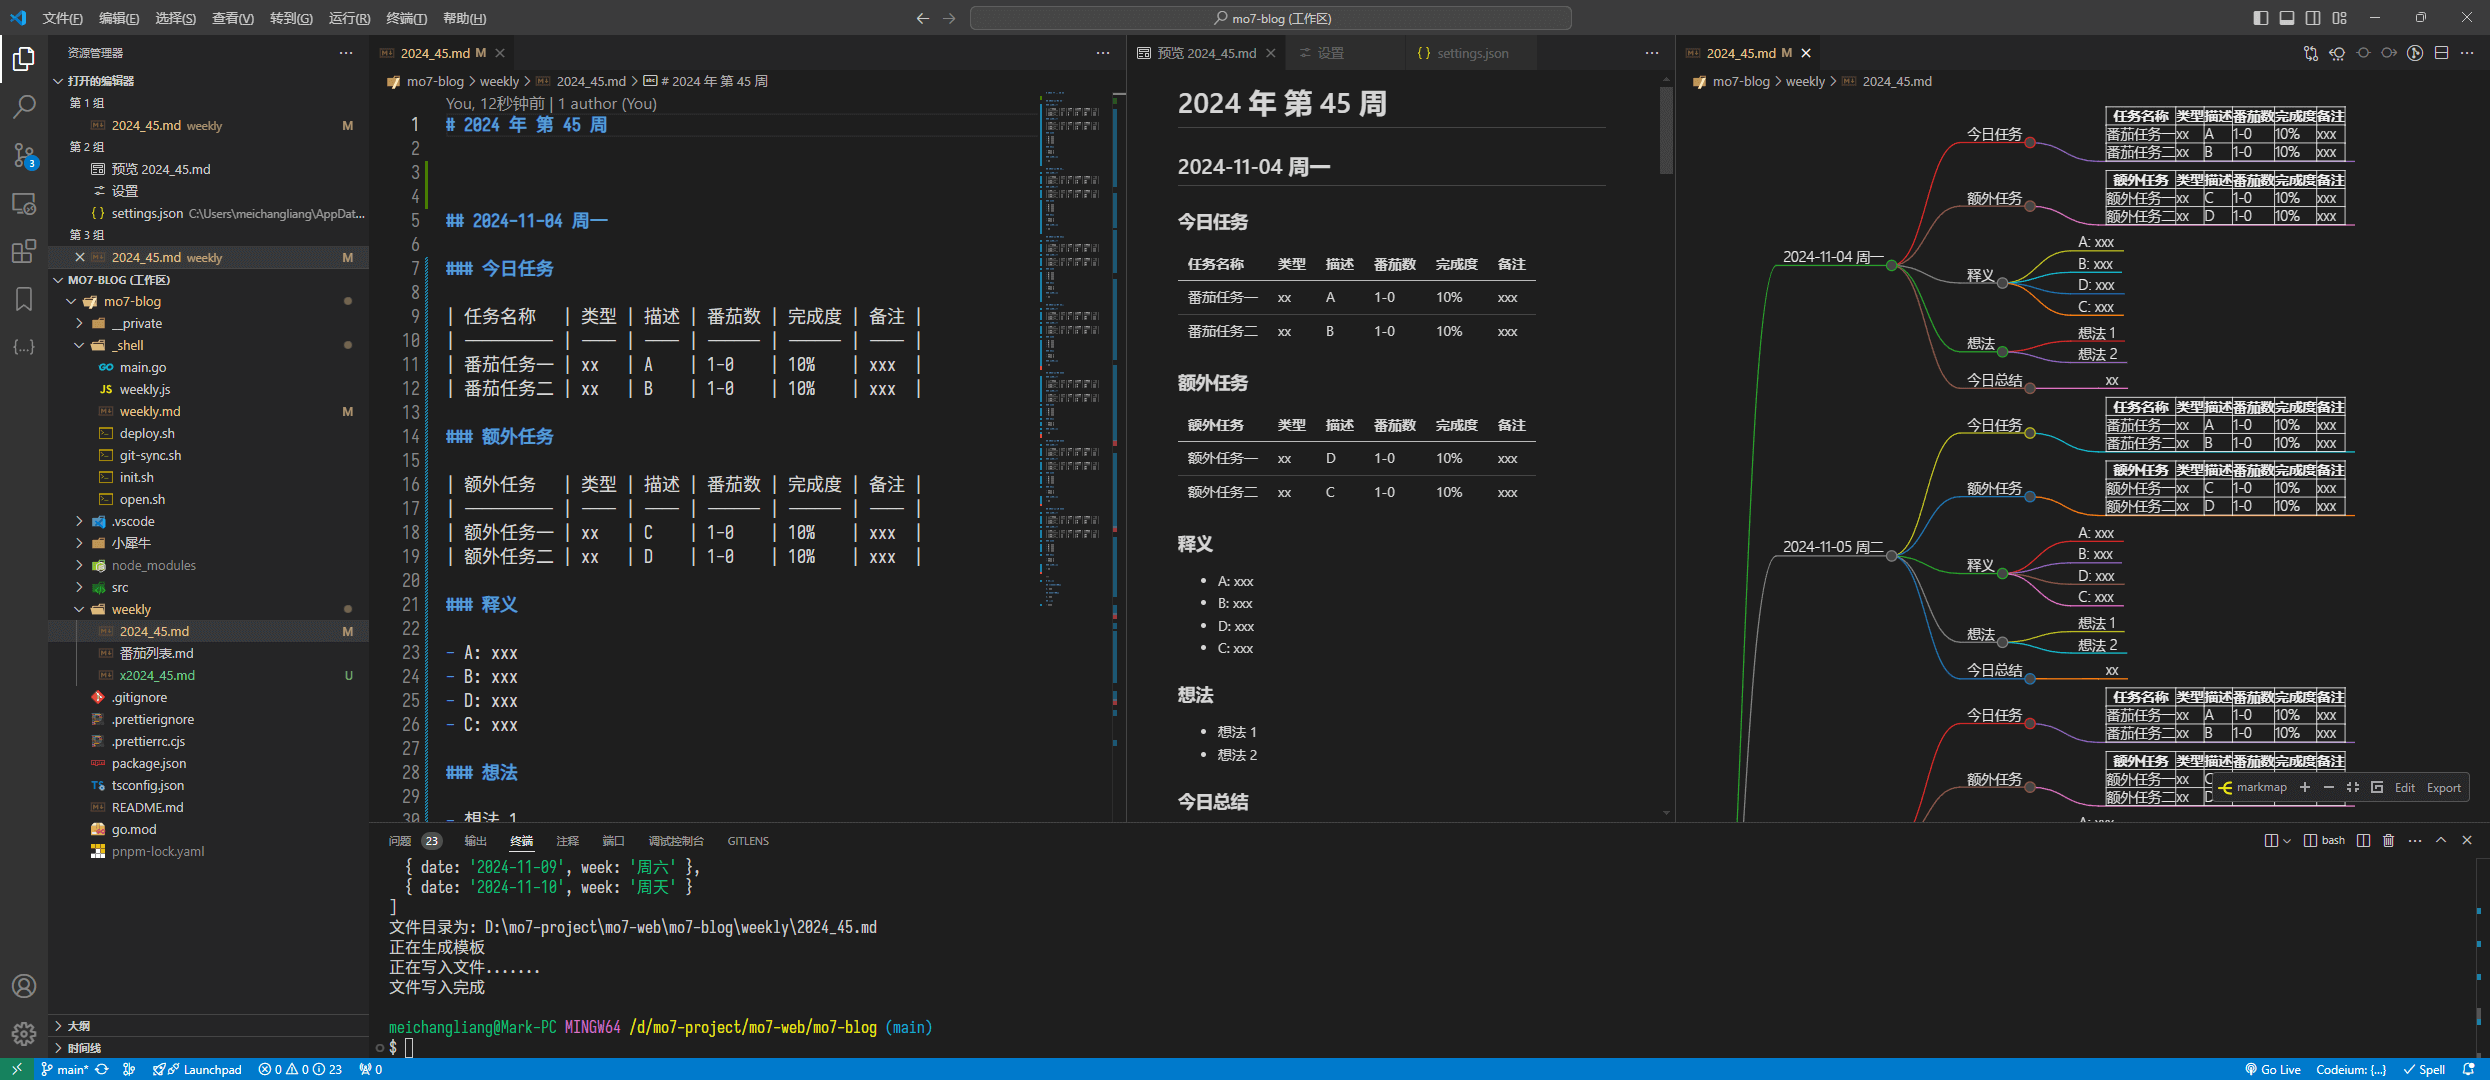Image resolution: width=2490 pixels, height=1080 pixels.
Task: Toggle GitLens file annotations icon
Action: coord(2415,53)
